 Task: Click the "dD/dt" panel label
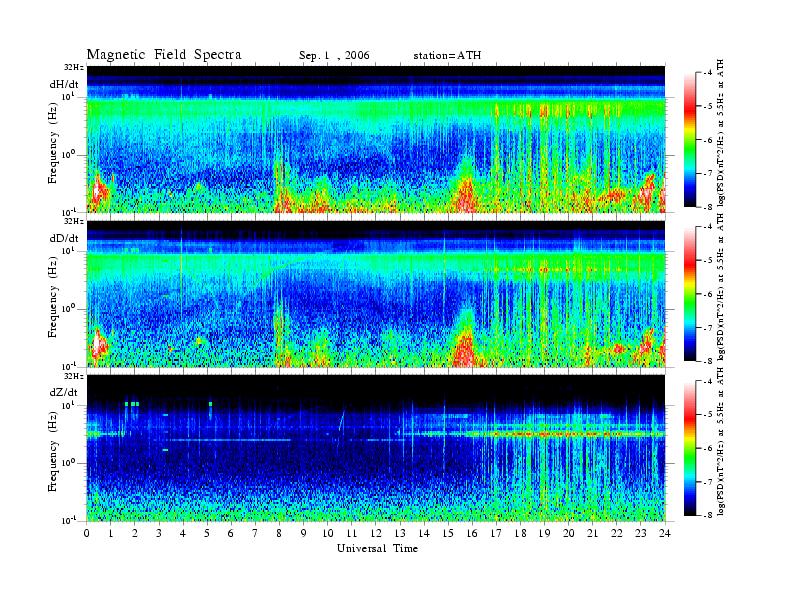64,238
